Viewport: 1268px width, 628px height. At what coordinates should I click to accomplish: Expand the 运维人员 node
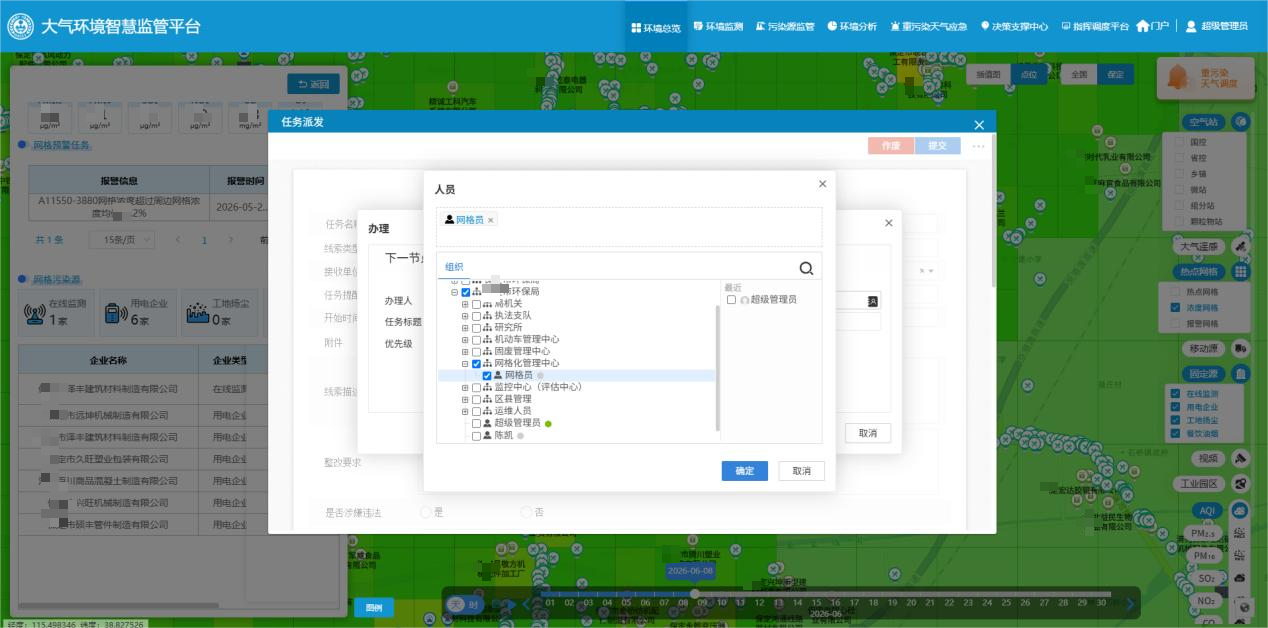coord(465,411)
